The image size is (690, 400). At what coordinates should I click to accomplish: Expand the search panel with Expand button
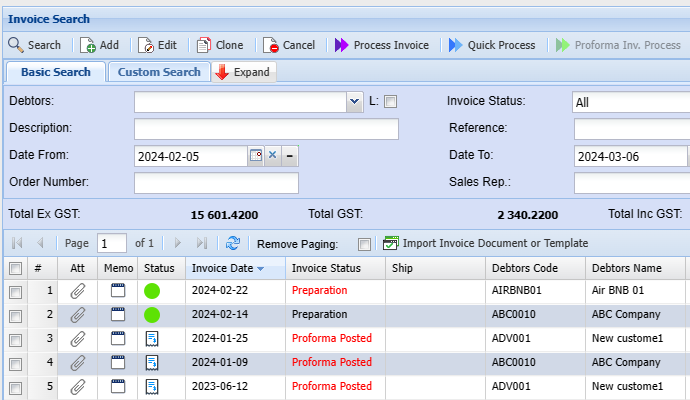click(244, 72)
